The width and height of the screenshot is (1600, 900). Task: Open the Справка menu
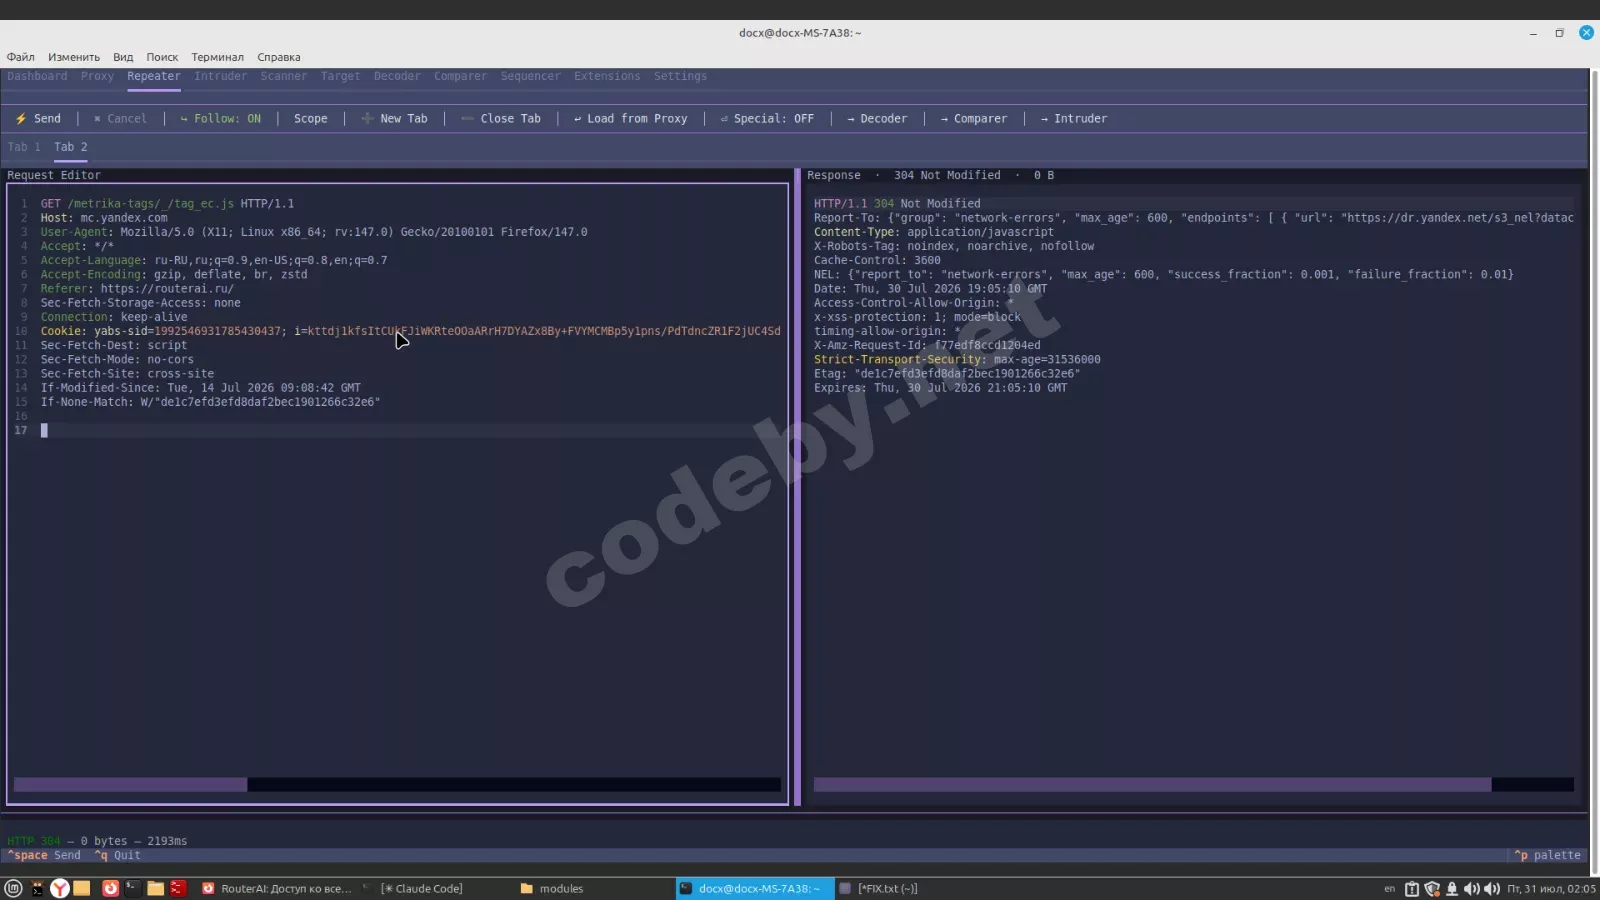279,57
